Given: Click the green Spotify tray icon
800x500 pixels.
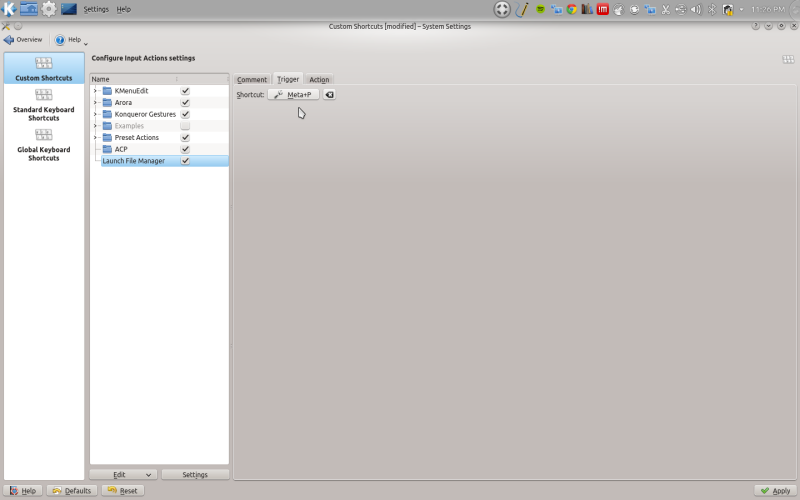Looking at the screenshot, I should tap(540, 9).
